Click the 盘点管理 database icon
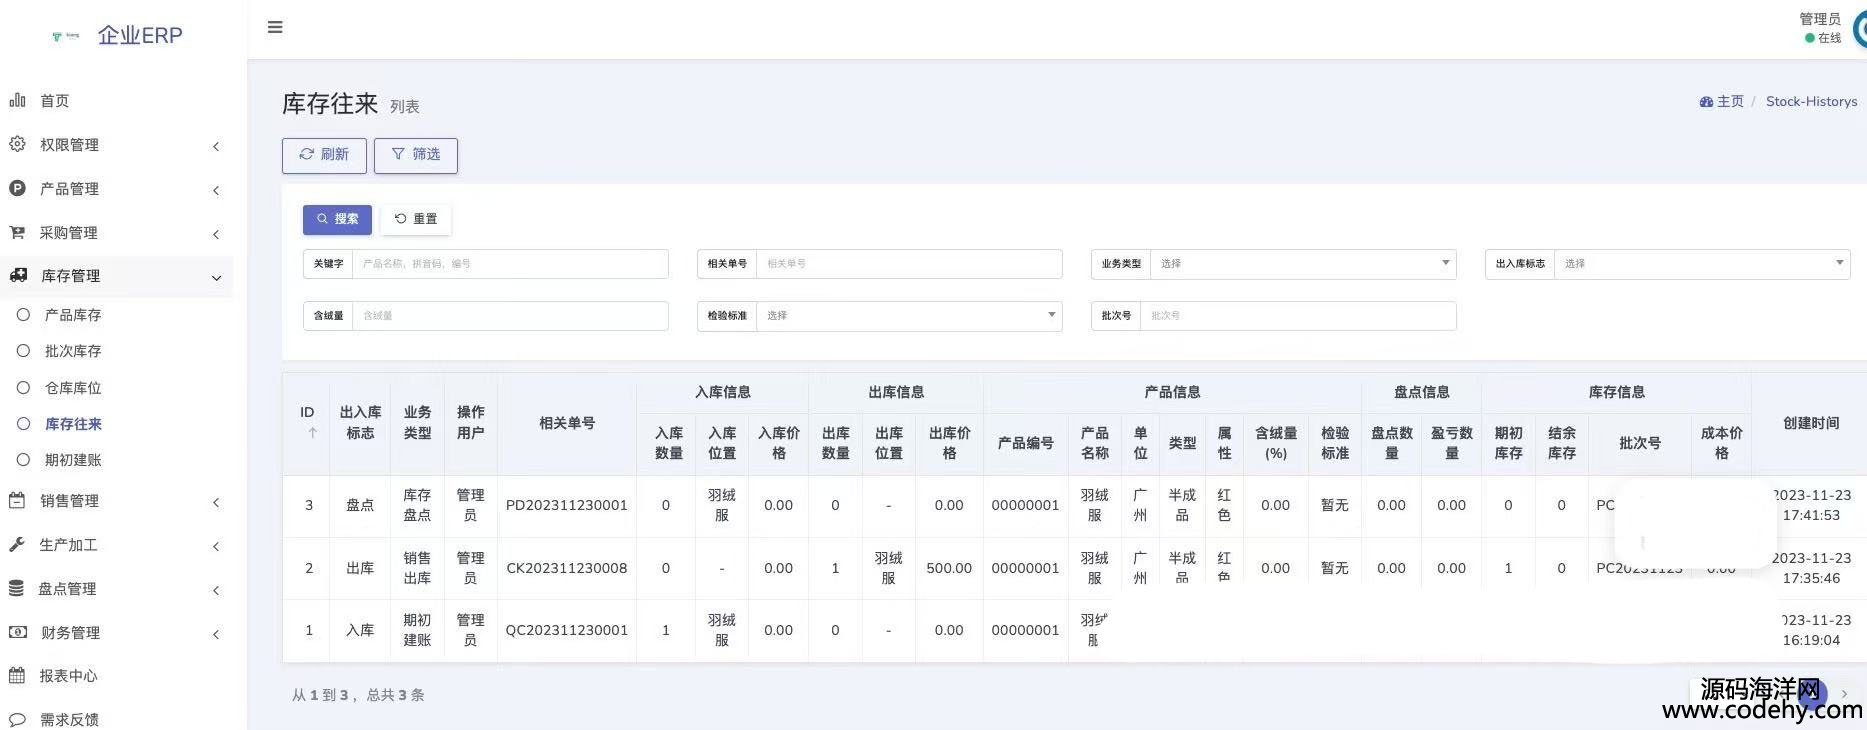The image size is (1867, 730). 16,588
